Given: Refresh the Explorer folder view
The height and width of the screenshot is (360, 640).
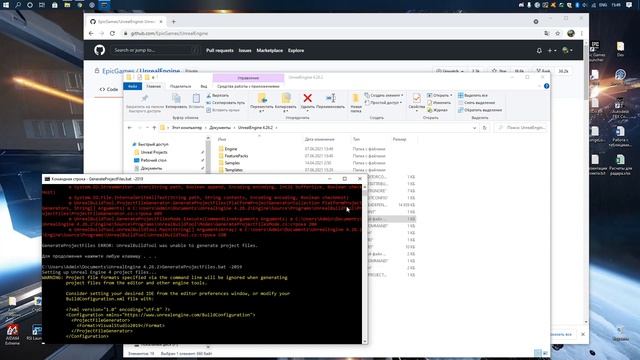Looking at the screenshot, I should pyautogui.click(x=484, y=128).
